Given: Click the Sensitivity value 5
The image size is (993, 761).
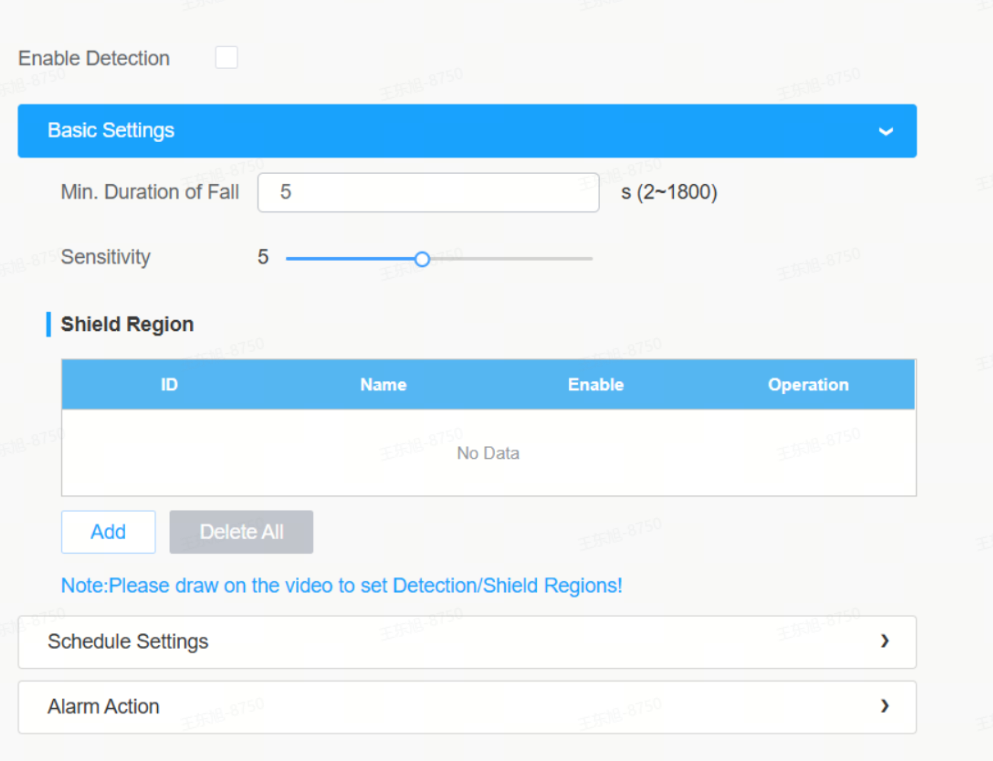Looking at the screenshot, I should [x=263, y=257].
